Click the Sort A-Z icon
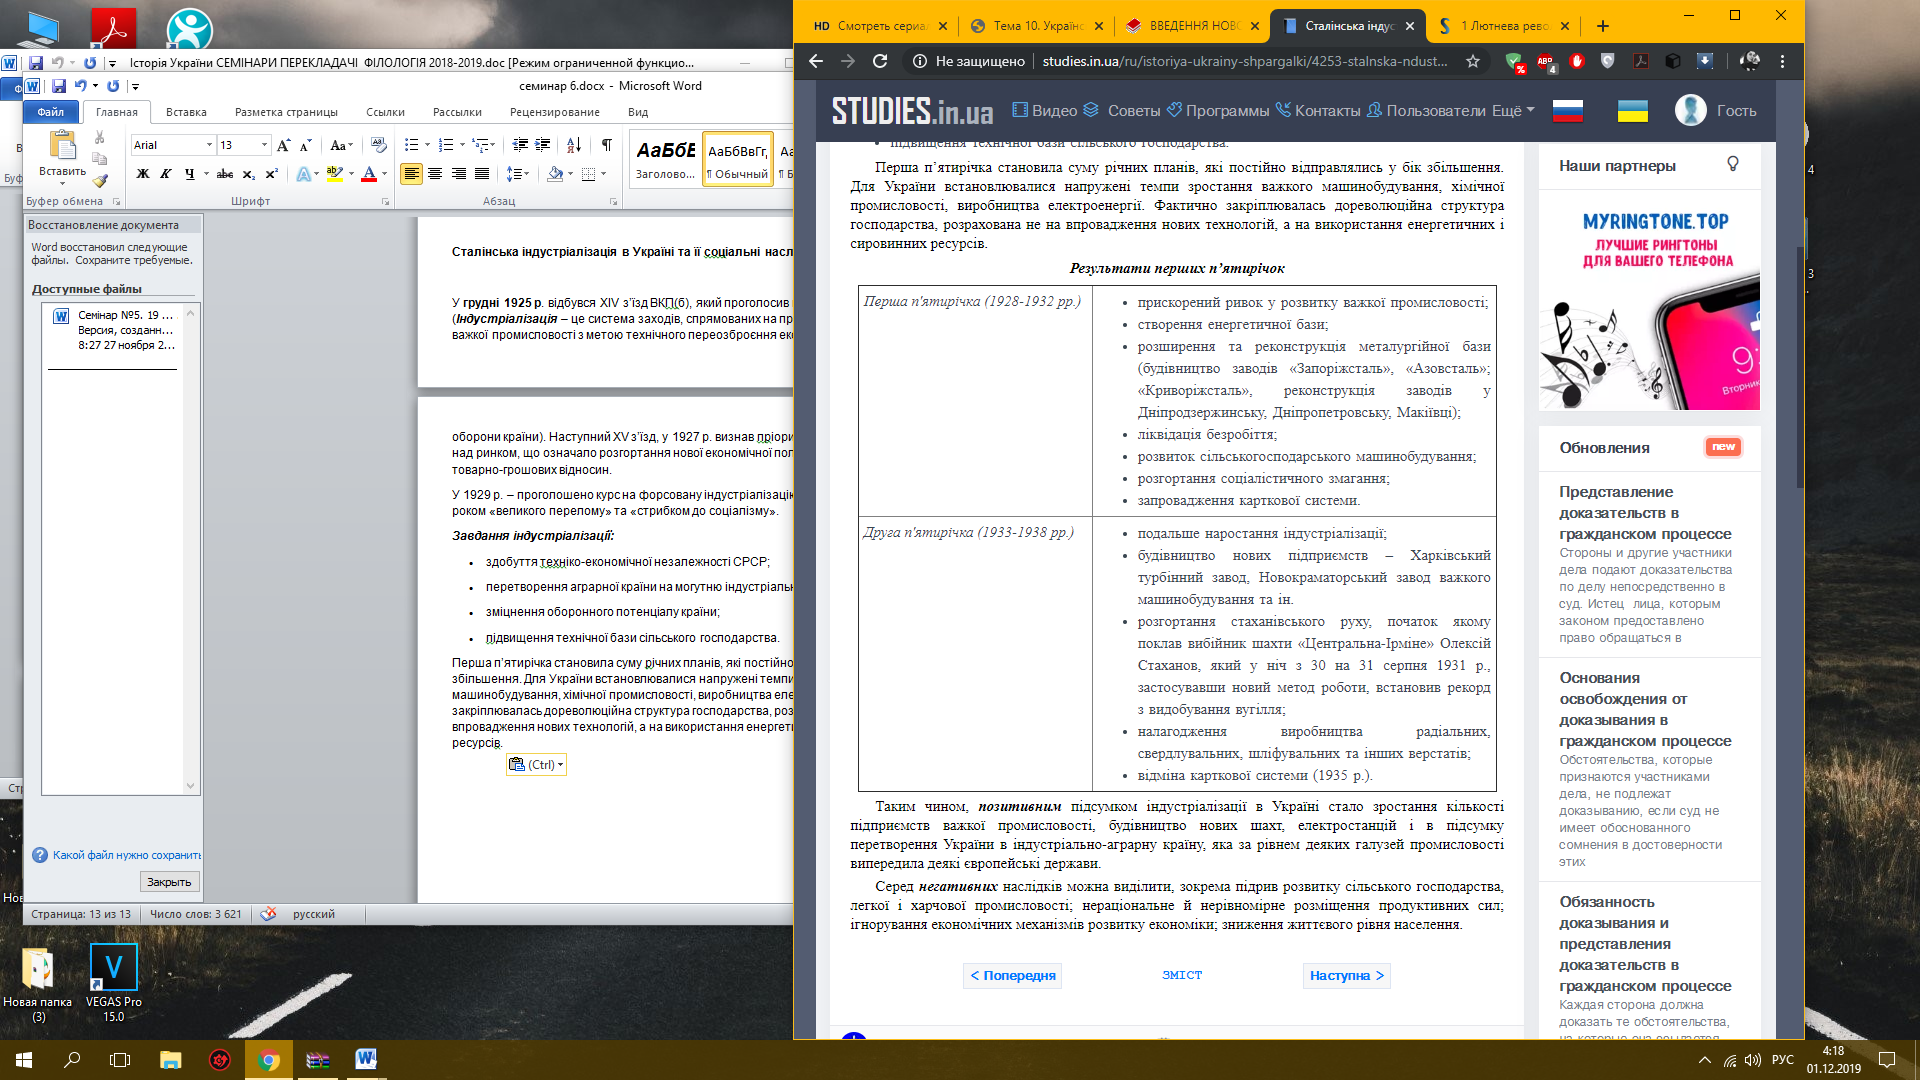The image size is (1920, 1080). click(574, 145)
